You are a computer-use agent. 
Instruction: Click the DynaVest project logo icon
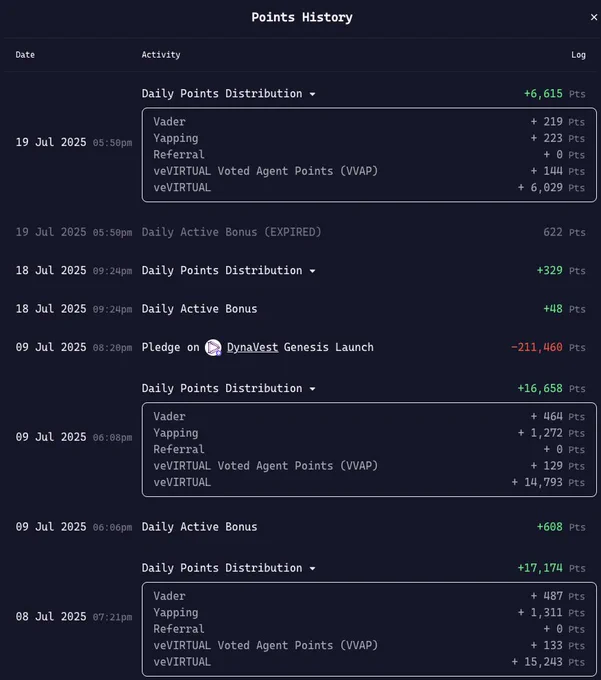(x=213, y=347)
